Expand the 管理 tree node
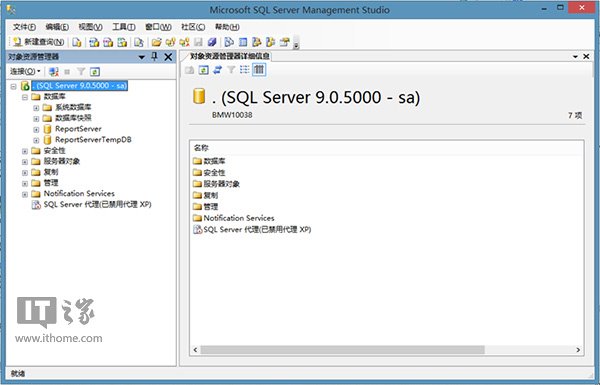 pyautogui.click(x=25, y=183)
